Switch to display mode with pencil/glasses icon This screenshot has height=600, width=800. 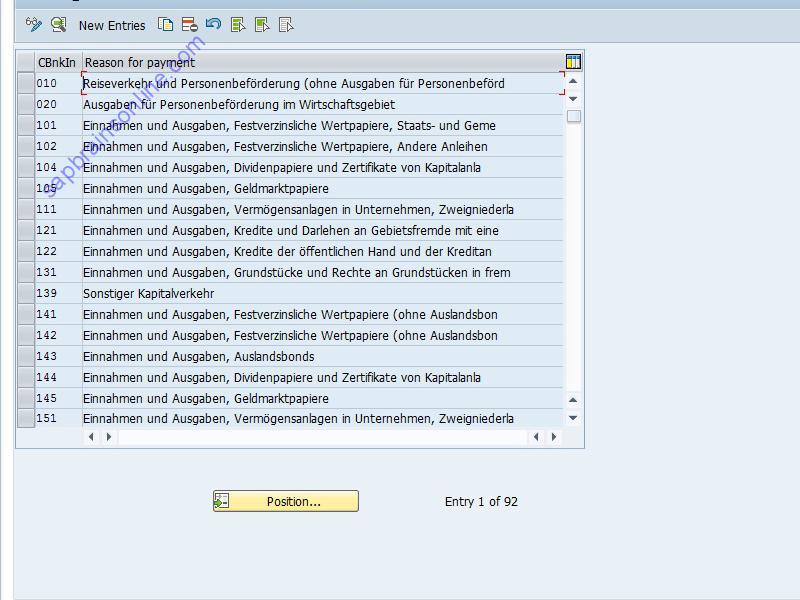click(33, 25)
